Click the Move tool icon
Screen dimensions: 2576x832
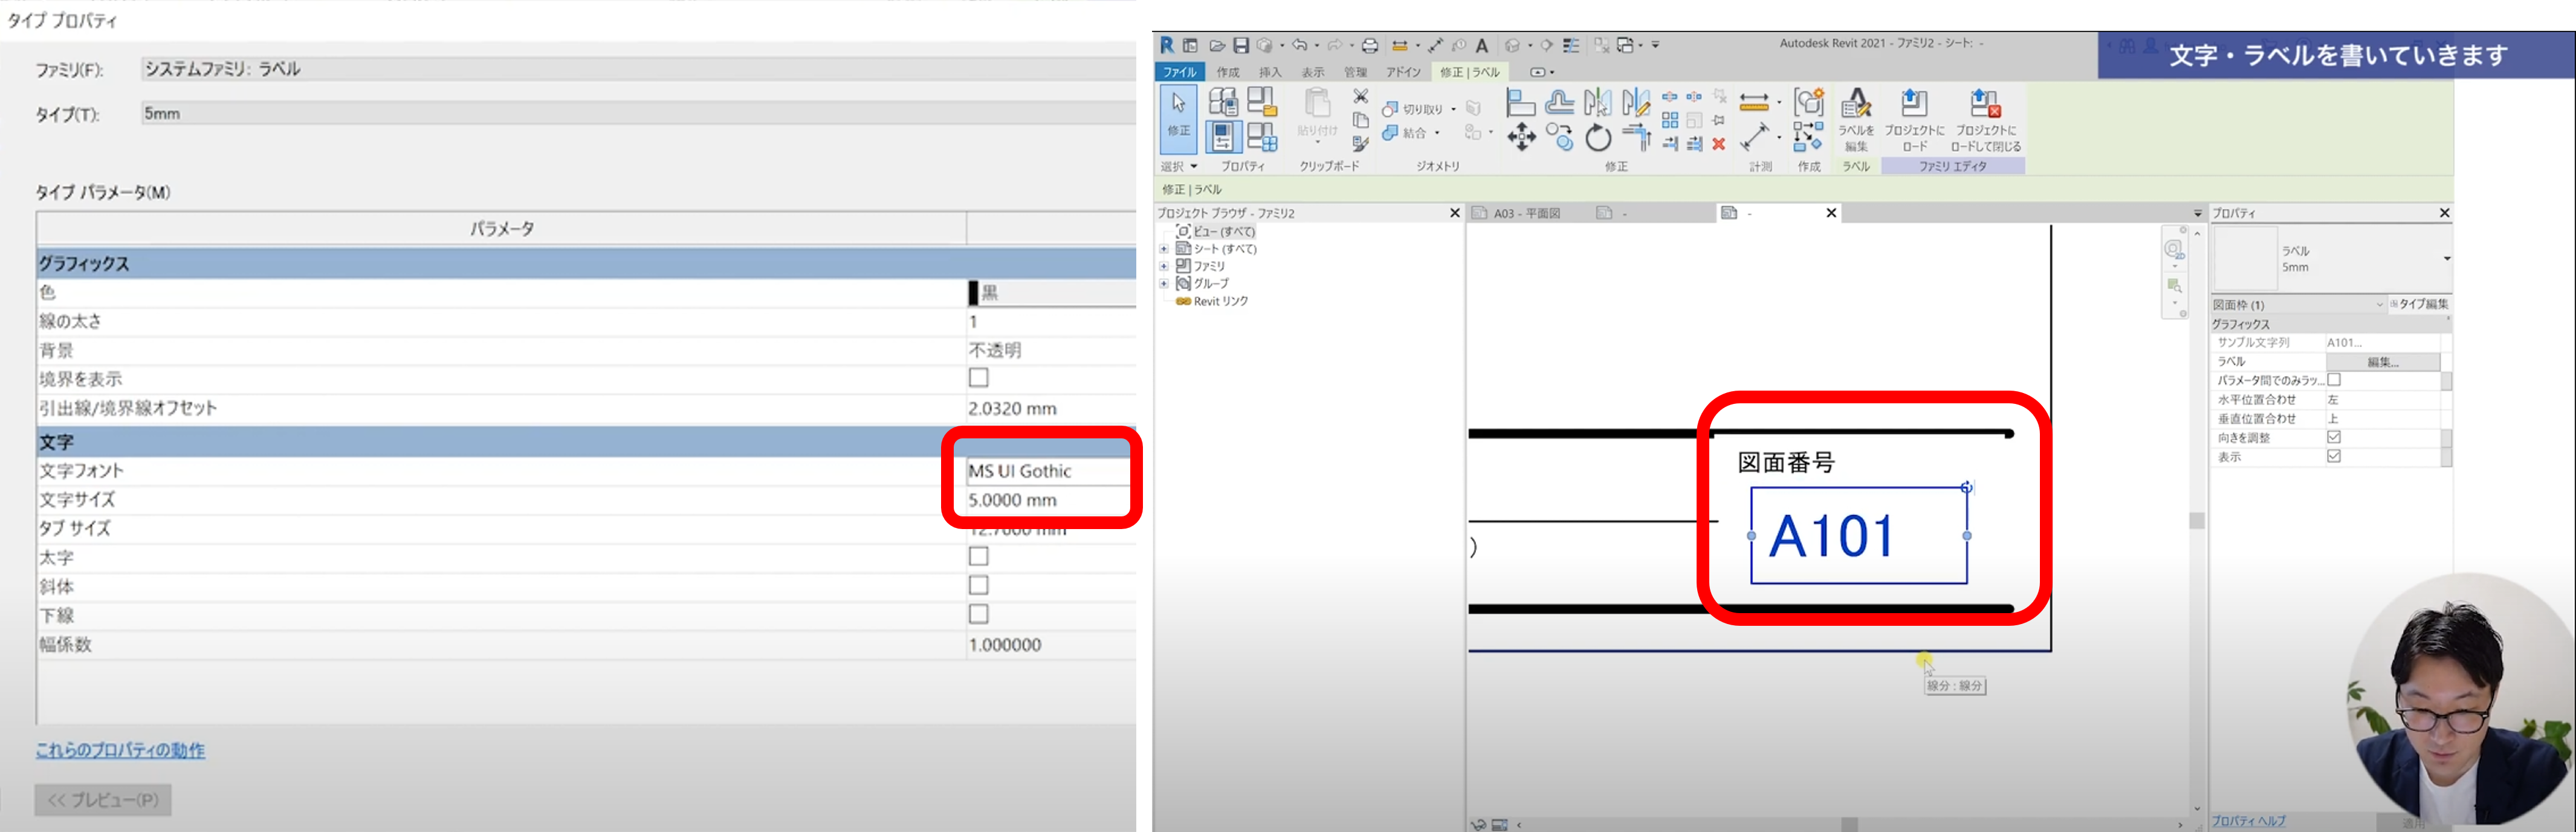point(1521,137)
